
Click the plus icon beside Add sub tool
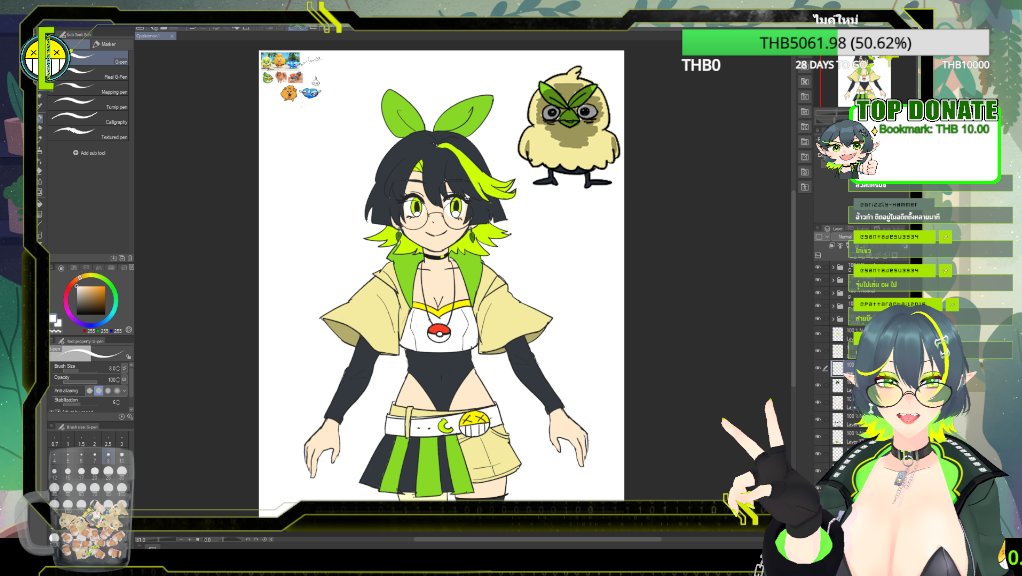[x=76, y=153]
